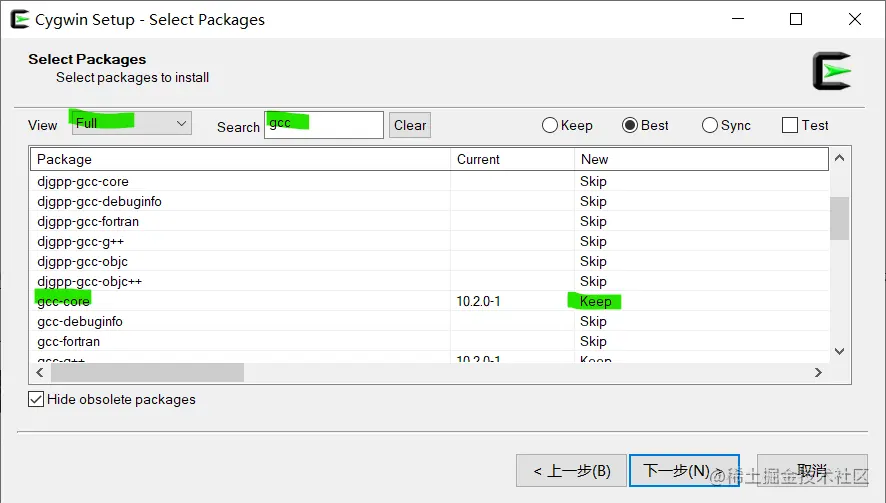Click the vertical scrollbar up arrow
The width and height of the screenshot is (886, 503).
(840, 158)
